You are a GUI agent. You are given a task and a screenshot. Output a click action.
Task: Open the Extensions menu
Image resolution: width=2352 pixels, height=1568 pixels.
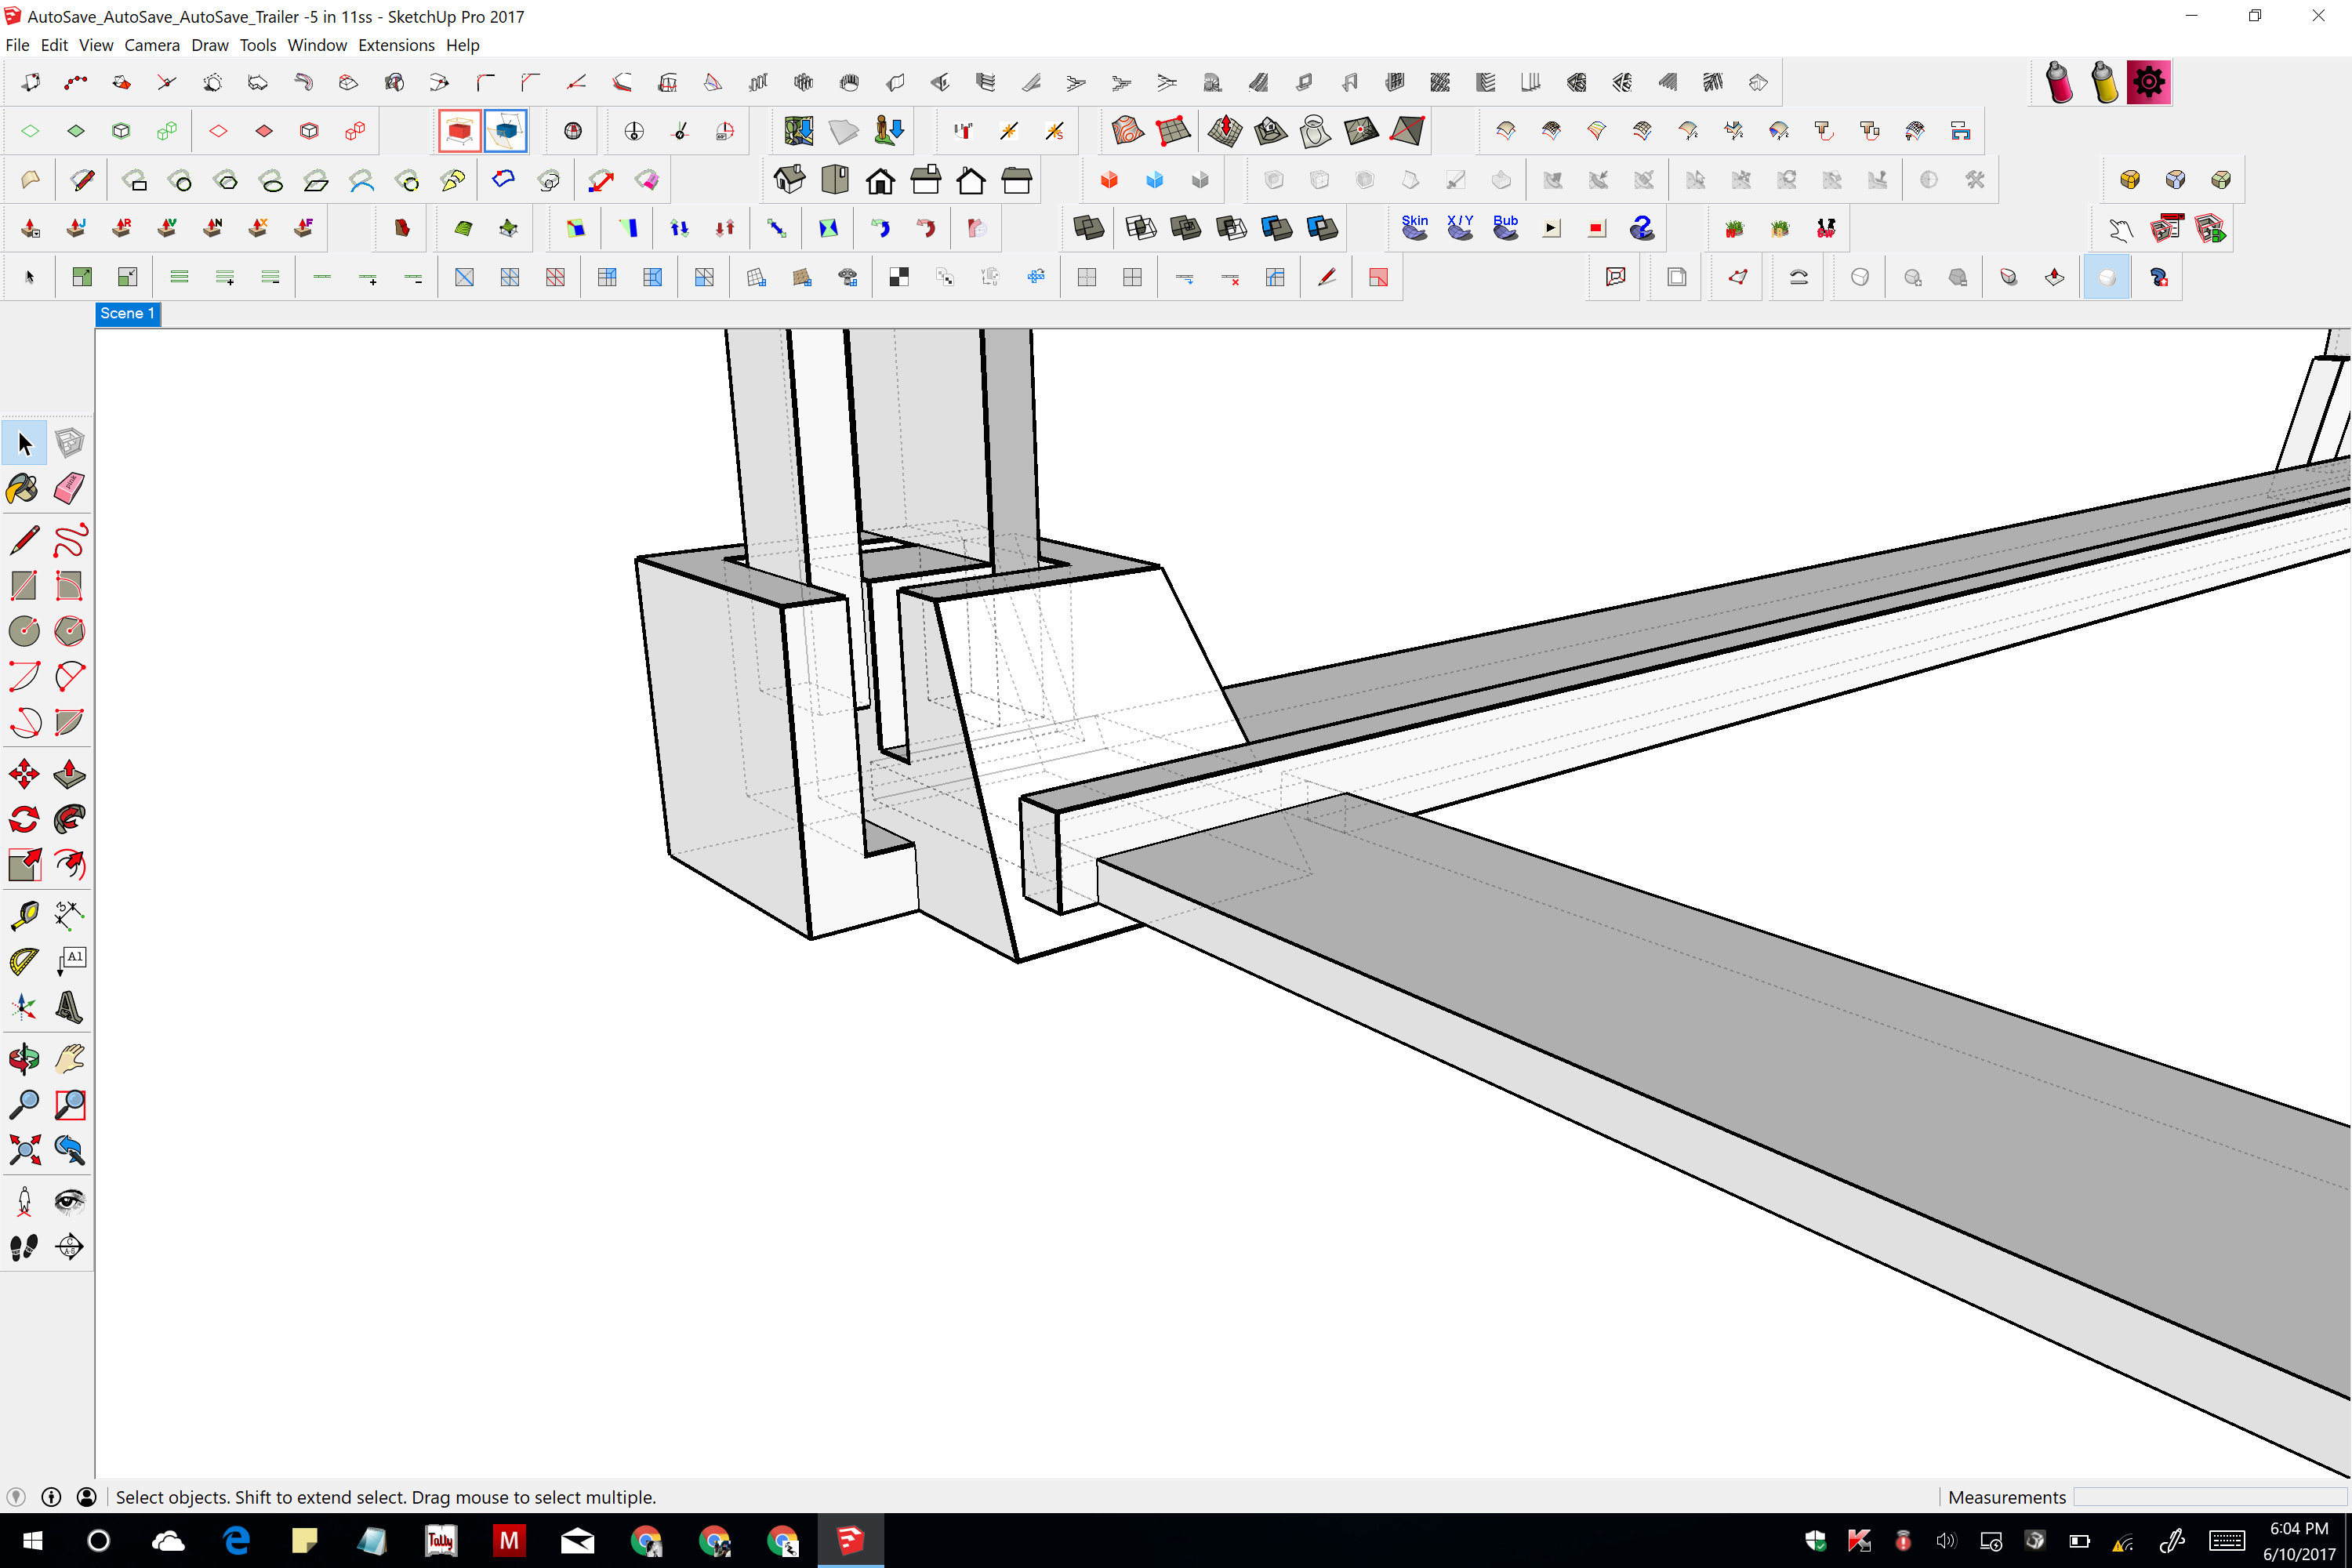(396, 45)
